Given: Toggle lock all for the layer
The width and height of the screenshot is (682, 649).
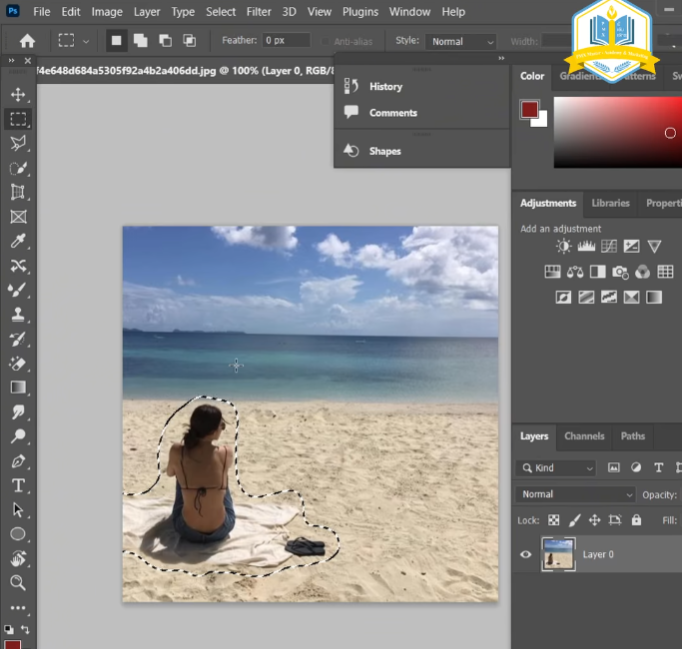Looking at the screenshot, I should click(x=637, y=520).
